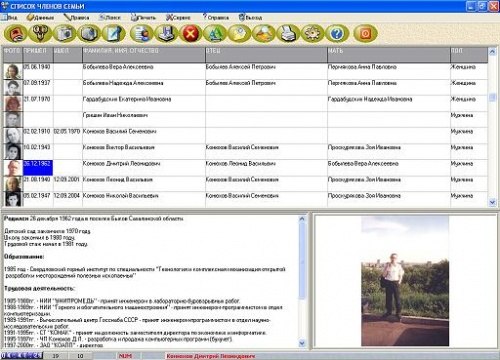Screen dimensions: 500x360
Task: Select name cell Бобылева Надежда Алексеевна
Action: [144, 87]
